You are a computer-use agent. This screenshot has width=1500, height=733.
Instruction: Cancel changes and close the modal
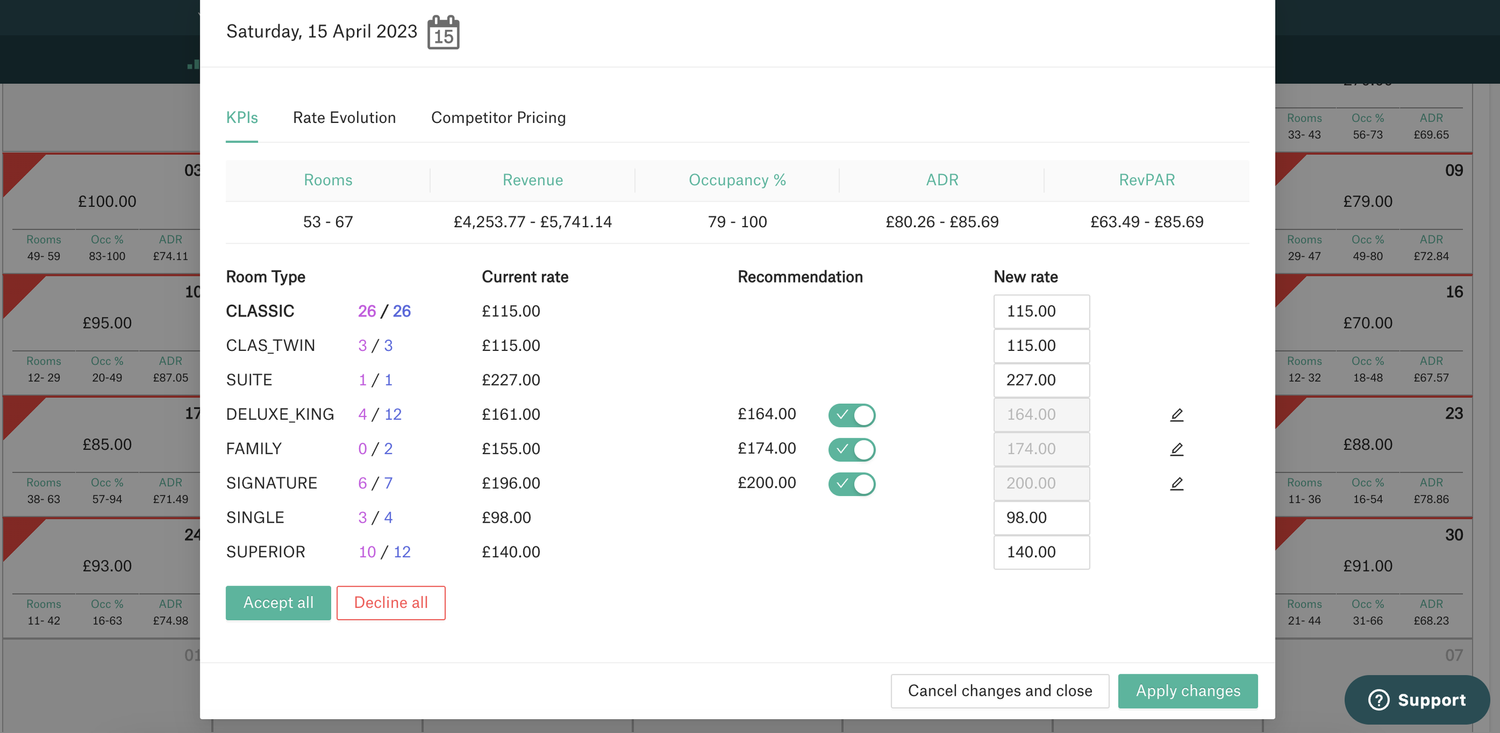(x=999, y=690)
